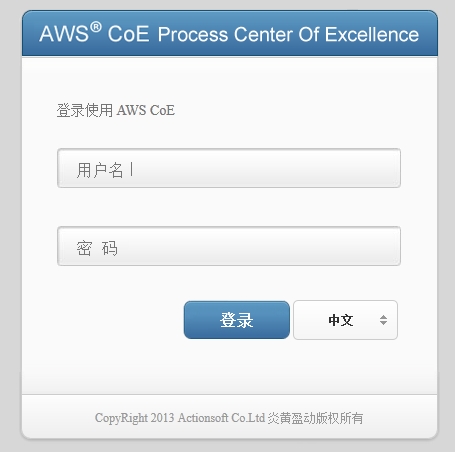This screenshot has width=455, height=452.
Task: Click the 炎黄盈动版权所有 footer text
Action: pos(315,418)
